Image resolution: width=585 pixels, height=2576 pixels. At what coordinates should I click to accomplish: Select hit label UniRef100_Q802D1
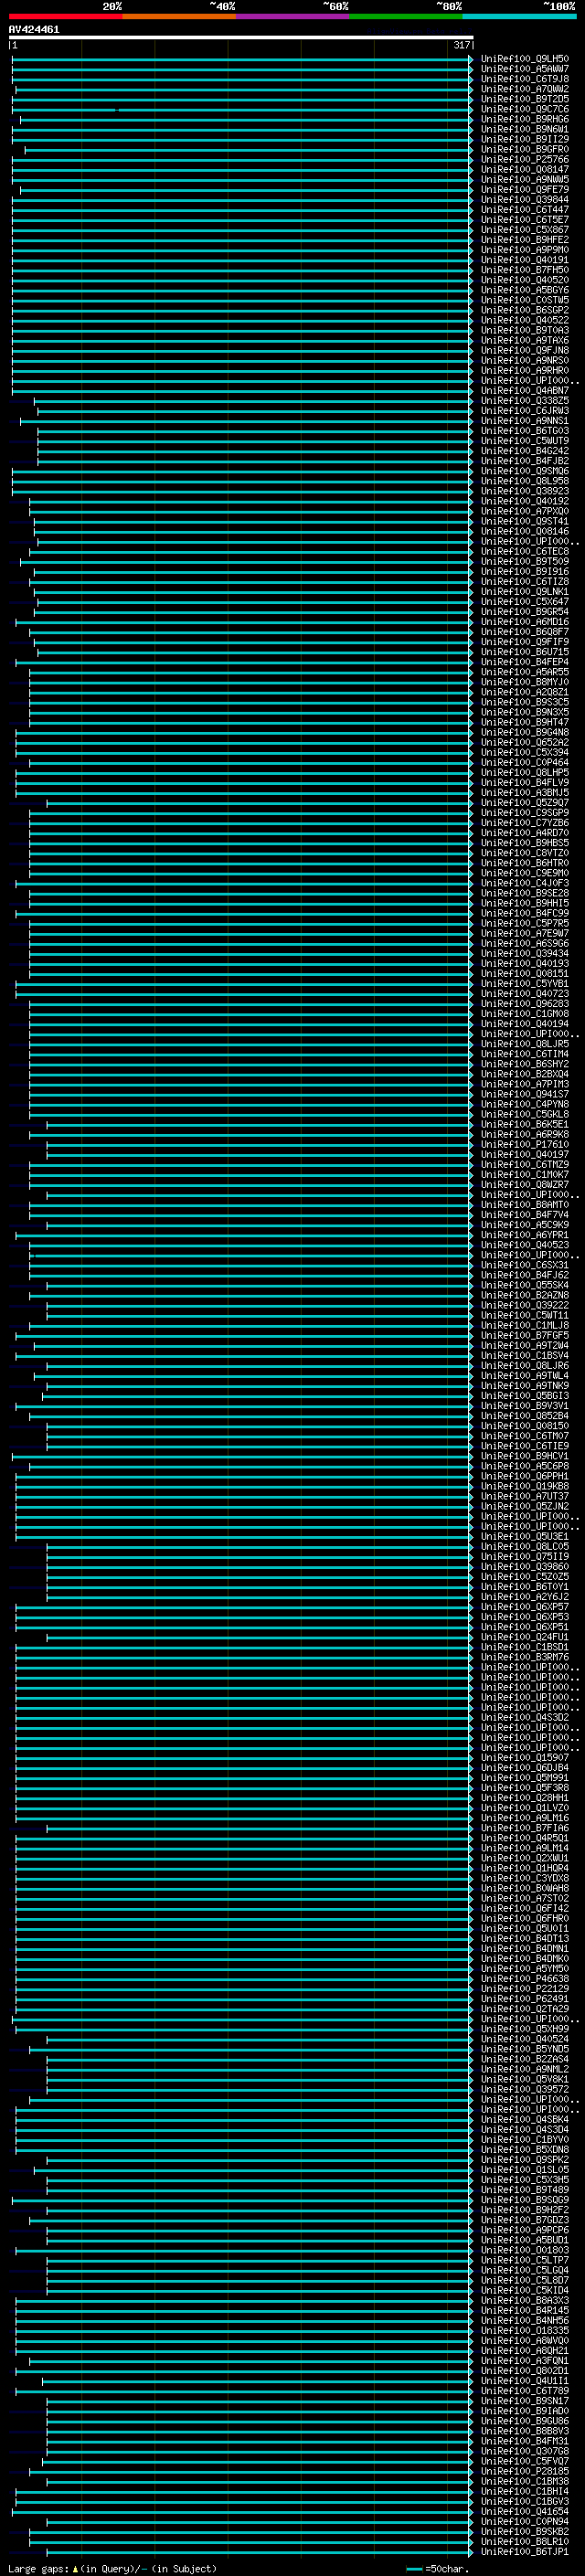point(525,2371)
